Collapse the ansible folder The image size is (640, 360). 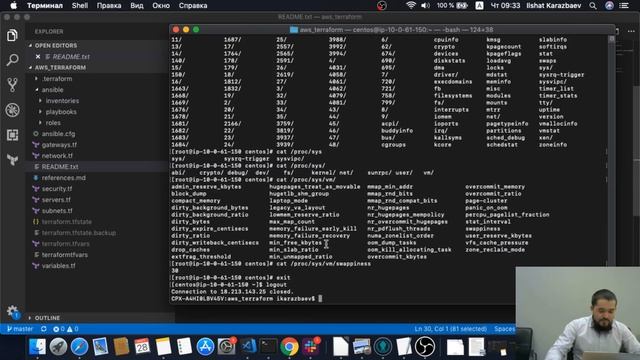coord(52,89)
